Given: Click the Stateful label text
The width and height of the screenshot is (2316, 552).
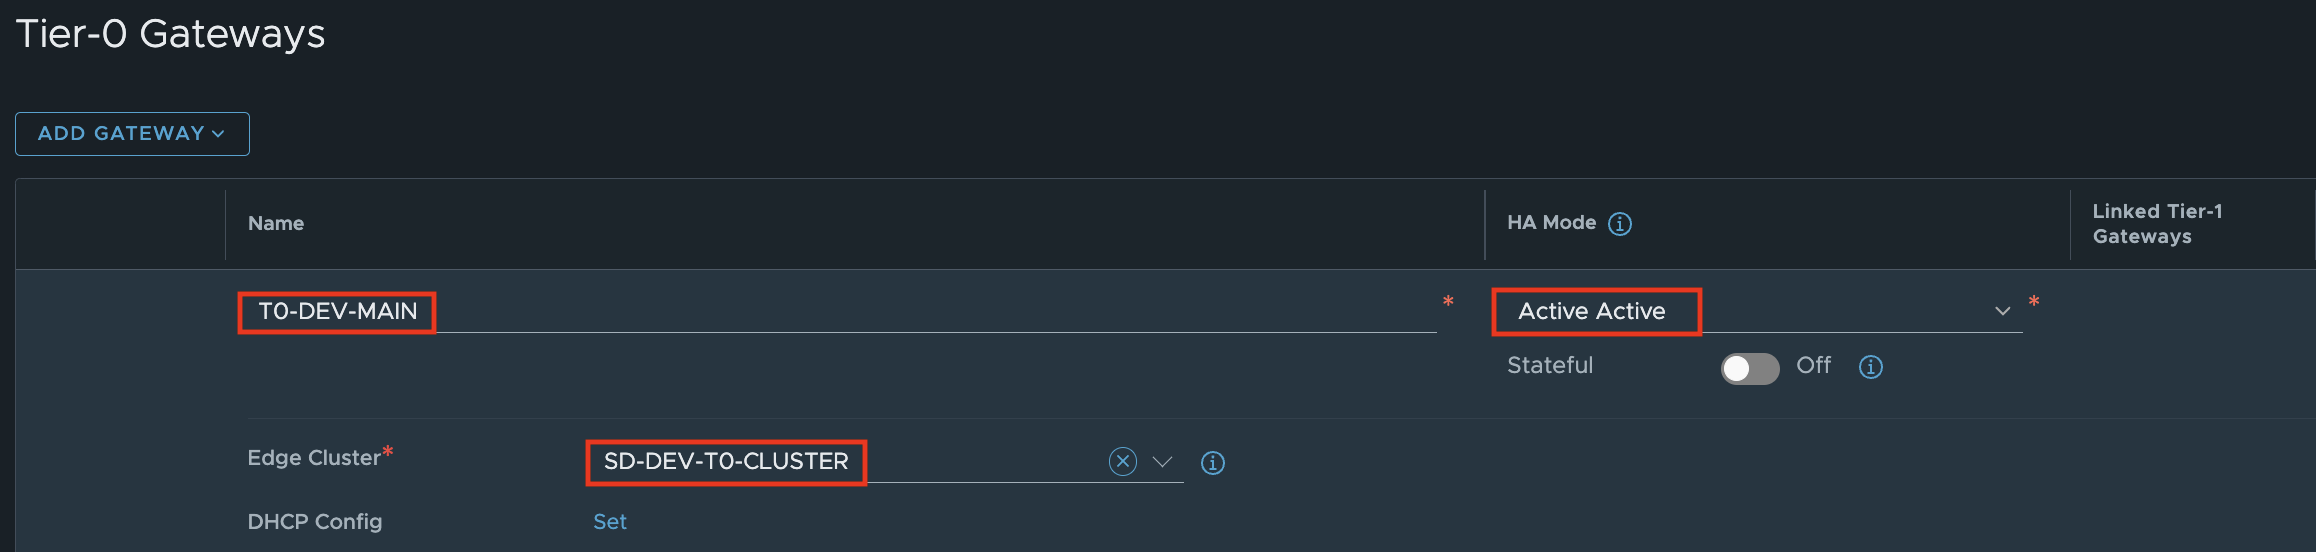Looking at the screenshot, I should [x=1550, y=366].
